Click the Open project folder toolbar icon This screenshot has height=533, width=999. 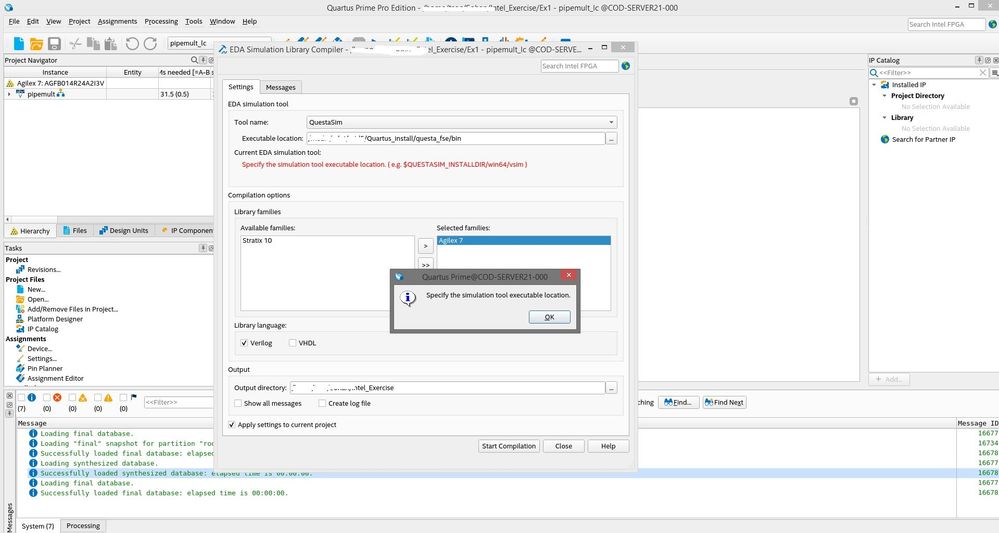[x=37, y=44]
